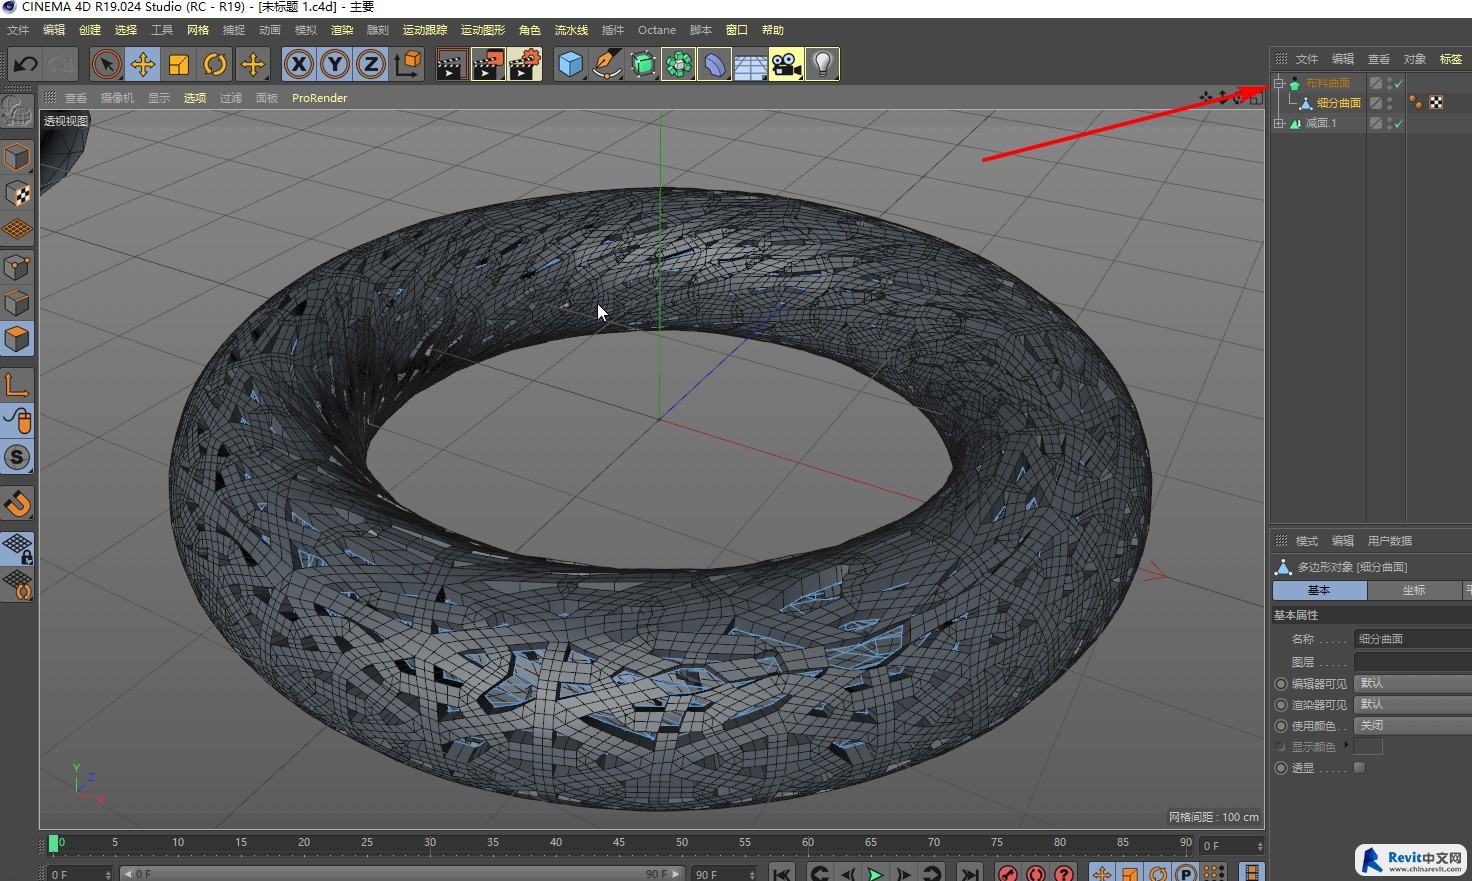Click timeline at frame 30
1472x881 pixels.
pyautogui.click(x=430, y=845)
